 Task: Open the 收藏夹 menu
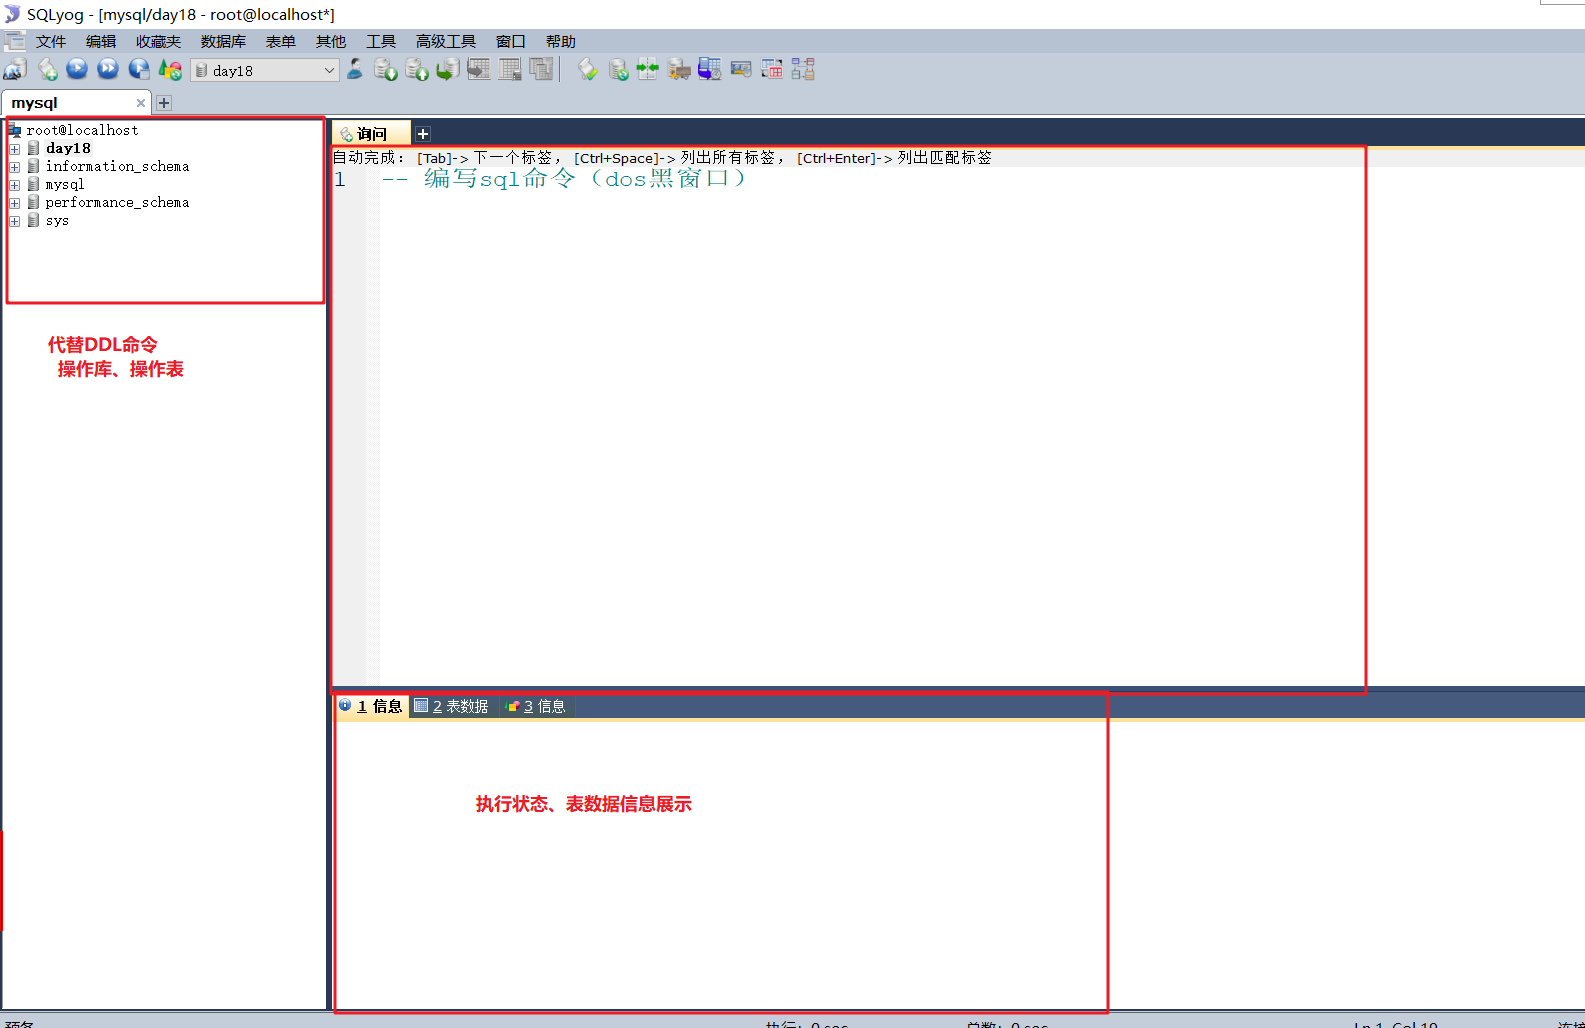(x=158, y=41)
